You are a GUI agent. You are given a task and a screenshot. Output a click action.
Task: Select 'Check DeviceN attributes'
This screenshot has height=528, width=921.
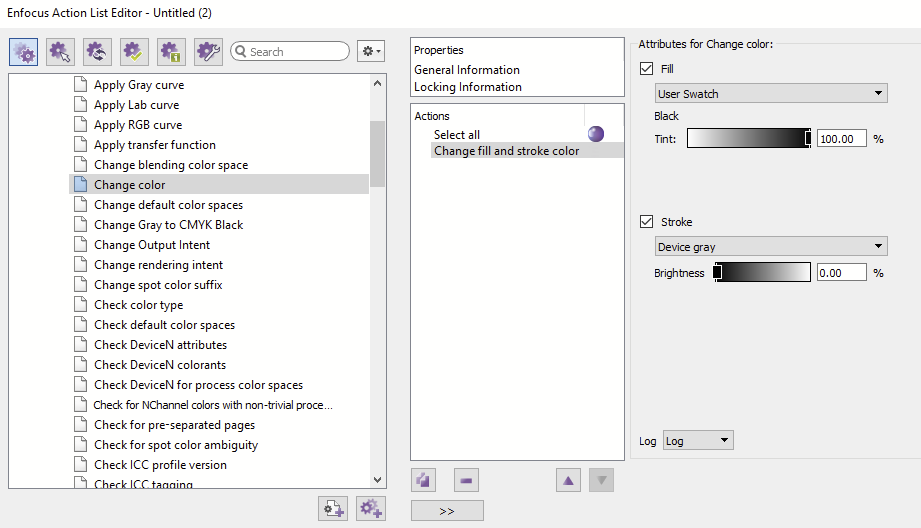point(160,345)
